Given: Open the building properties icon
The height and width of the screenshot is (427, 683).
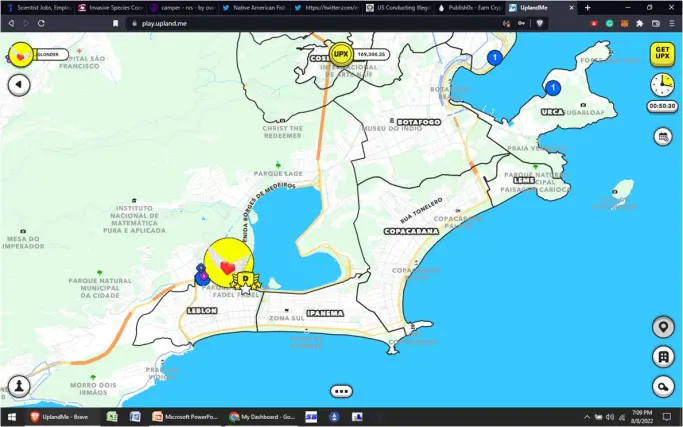Looking at the screenshot, I should (x=663, y=357).
